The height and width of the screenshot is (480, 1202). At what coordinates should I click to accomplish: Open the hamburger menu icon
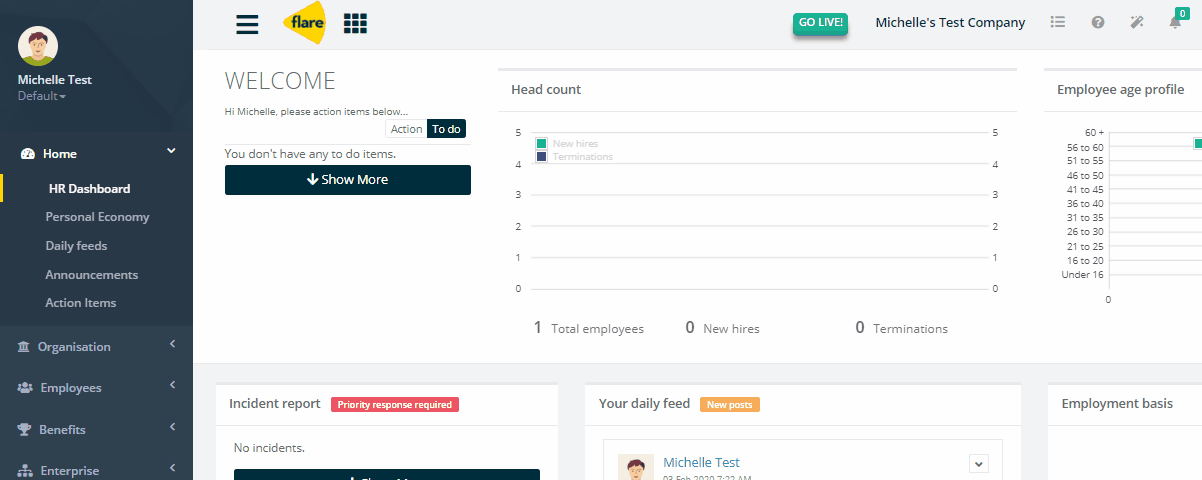[x=247, y=24]
